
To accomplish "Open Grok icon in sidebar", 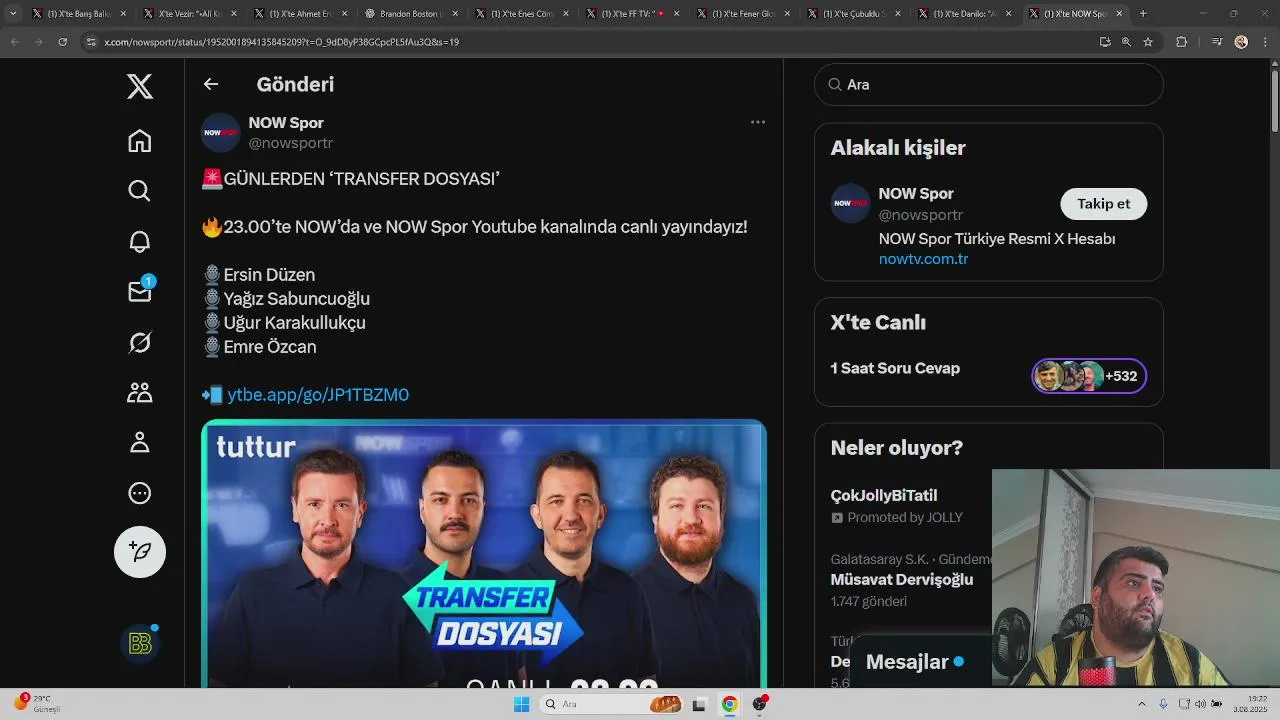I will click(x=140, y=343).
